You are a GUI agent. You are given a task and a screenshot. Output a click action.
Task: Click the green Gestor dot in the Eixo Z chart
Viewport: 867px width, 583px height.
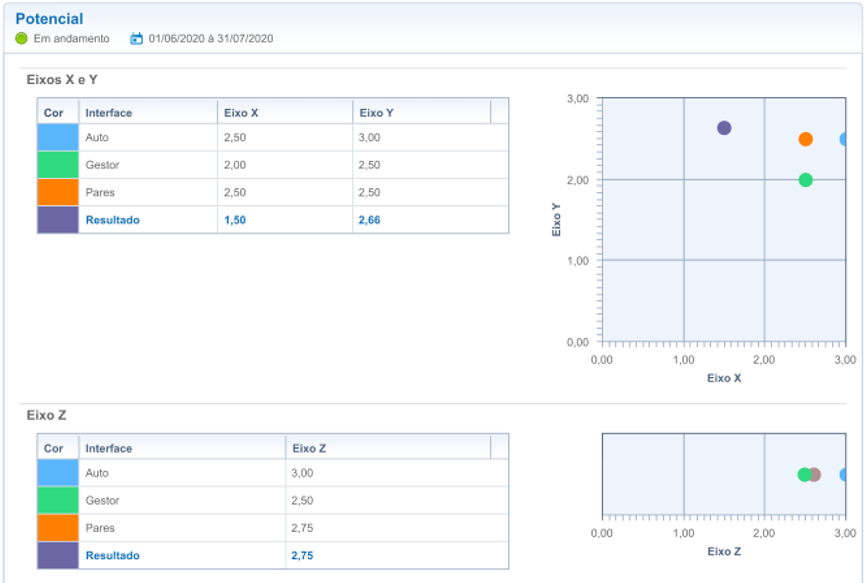coord(803,475)
